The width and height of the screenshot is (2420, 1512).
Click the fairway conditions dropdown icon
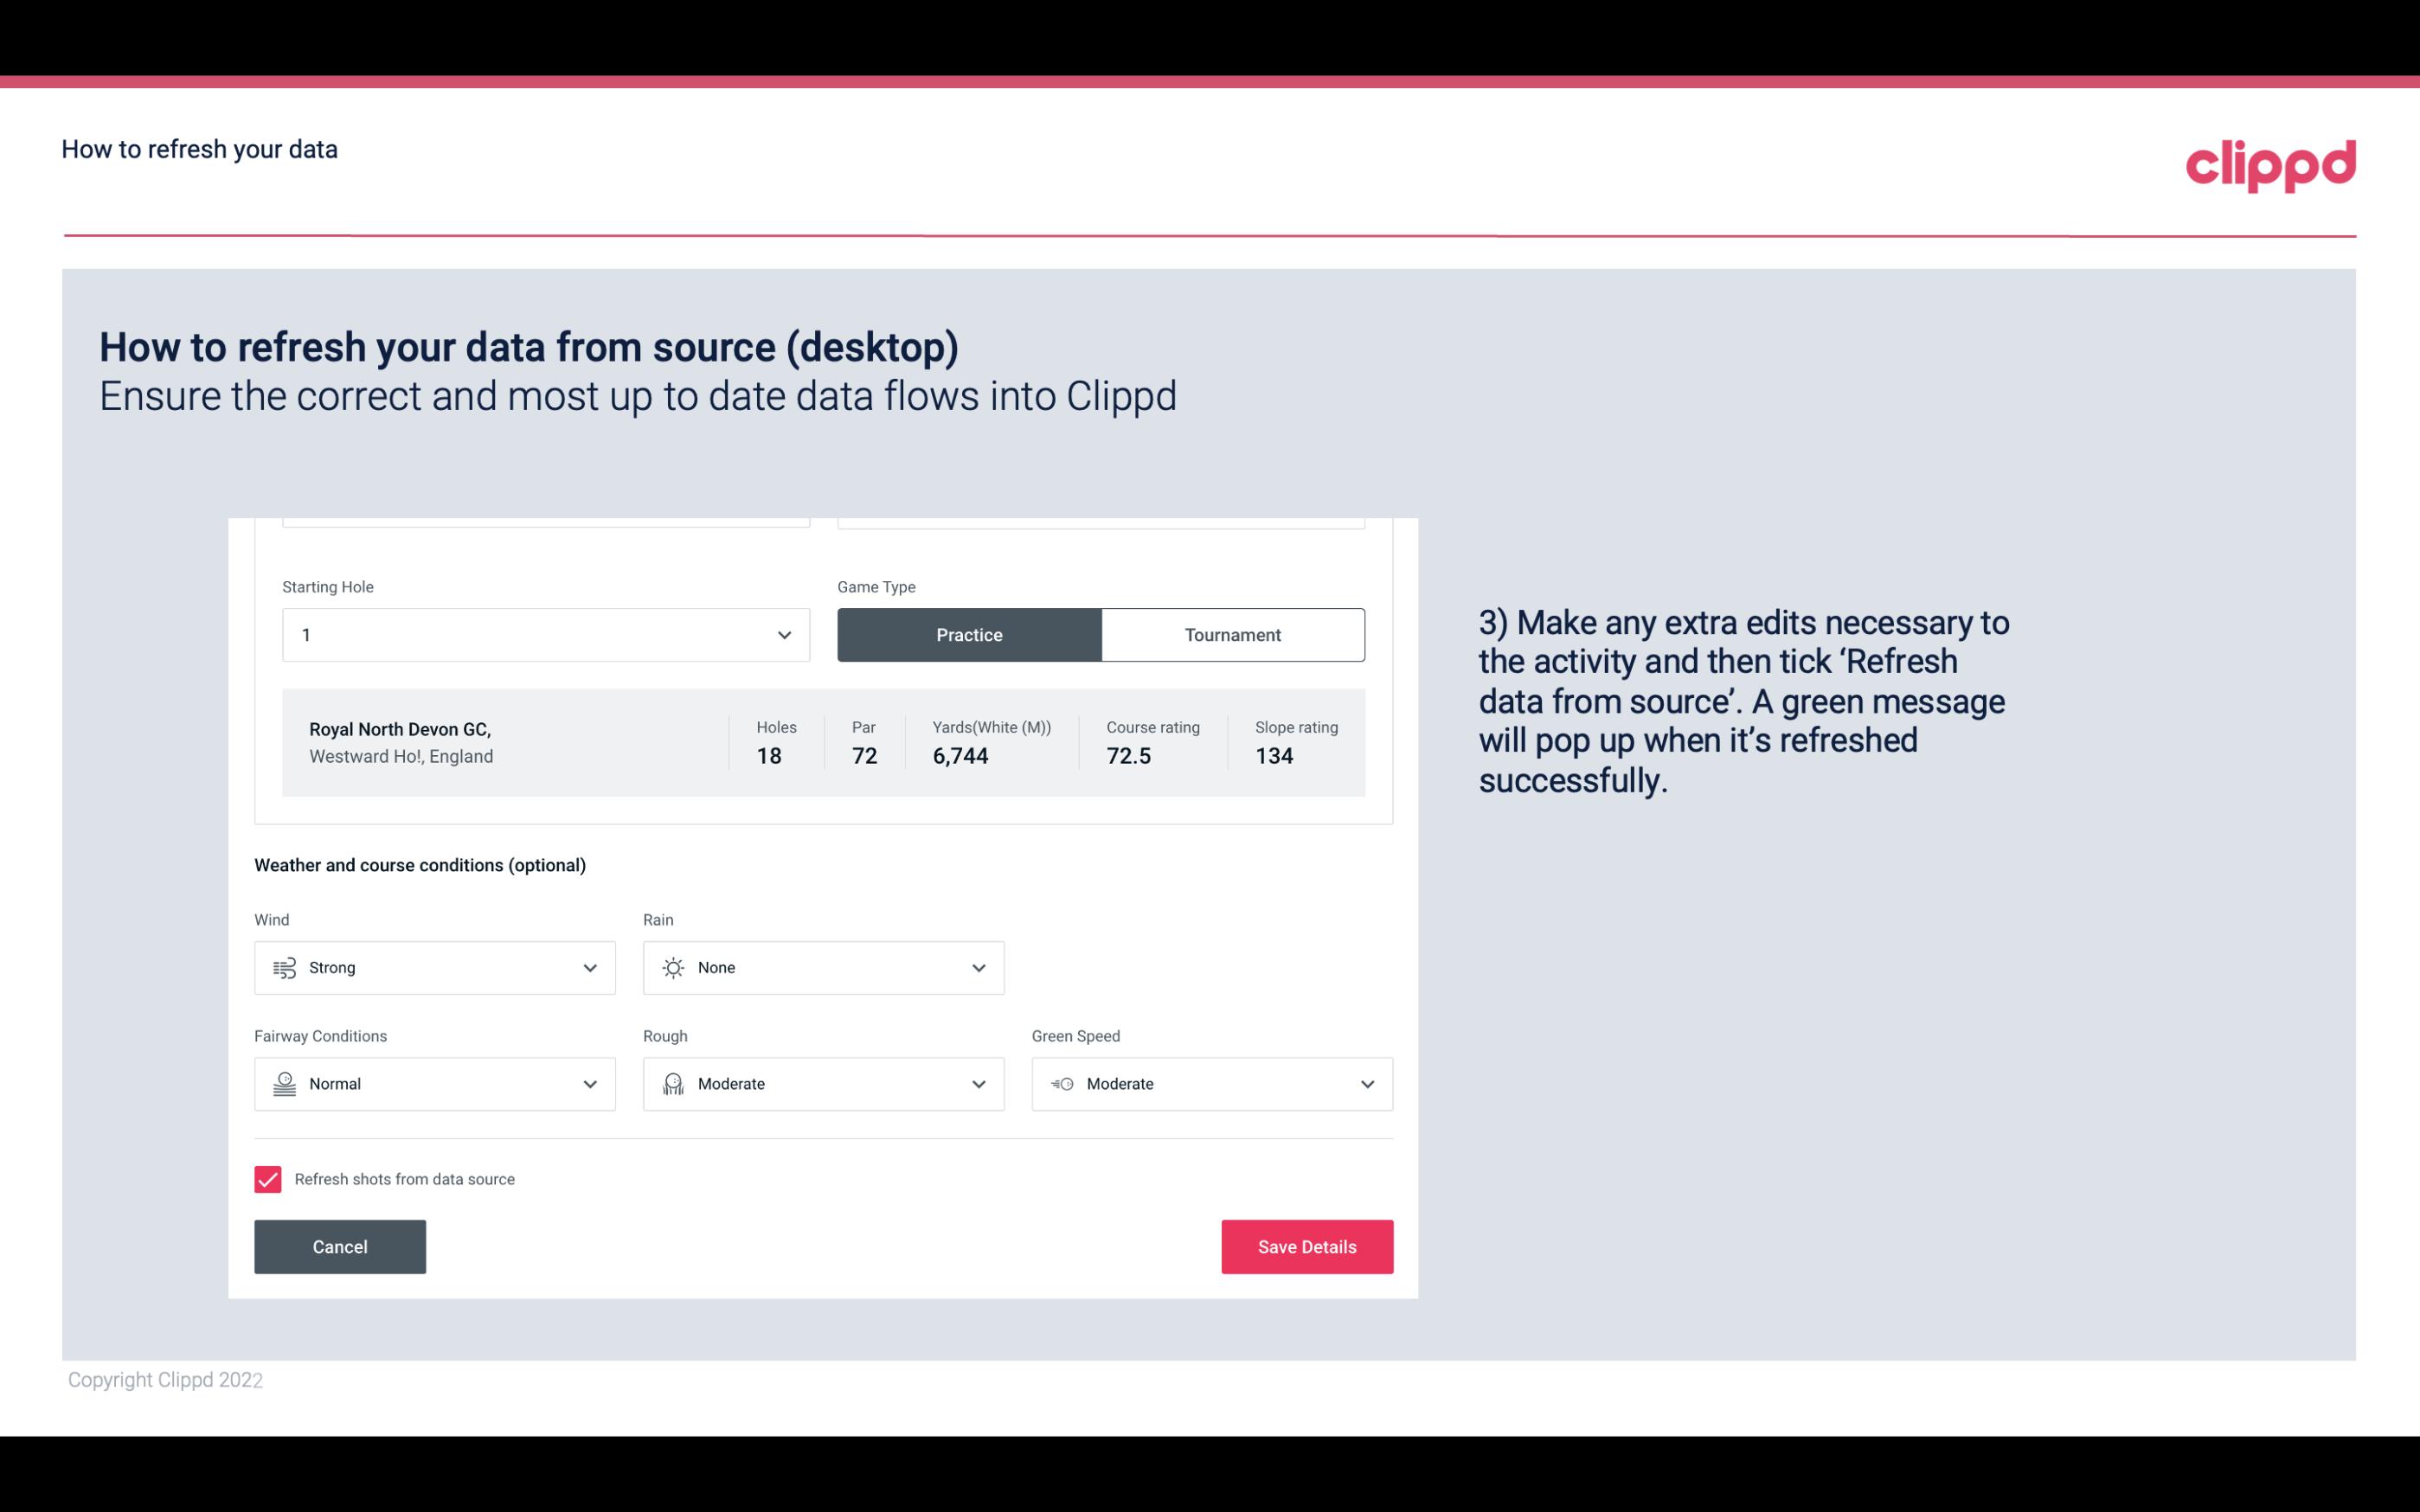[x=589, y=1084]
